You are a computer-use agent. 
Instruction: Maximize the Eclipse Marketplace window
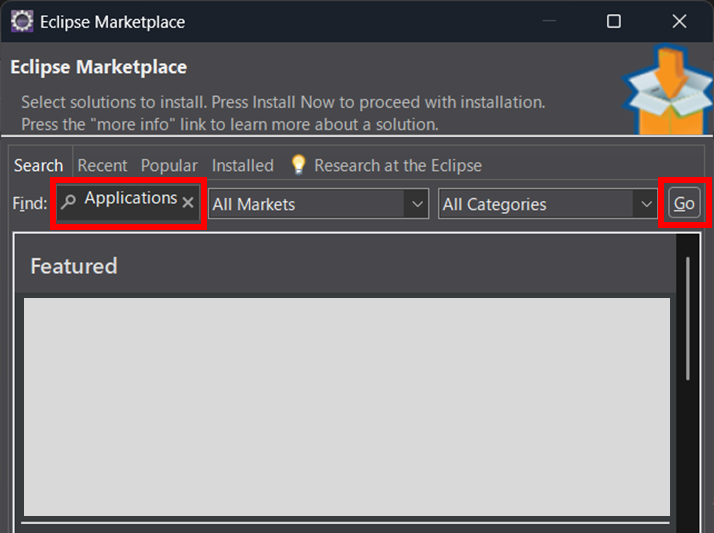[614, 21]
